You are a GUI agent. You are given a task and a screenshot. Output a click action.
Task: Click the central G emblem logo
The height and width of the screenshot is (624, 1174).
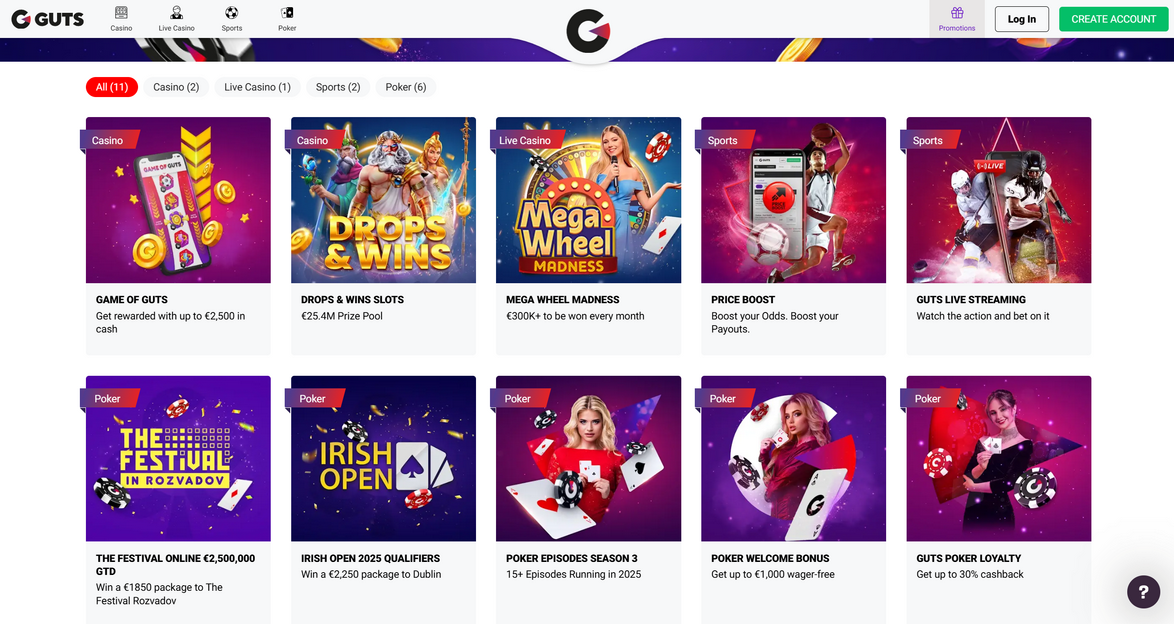[x=588, y=31]
